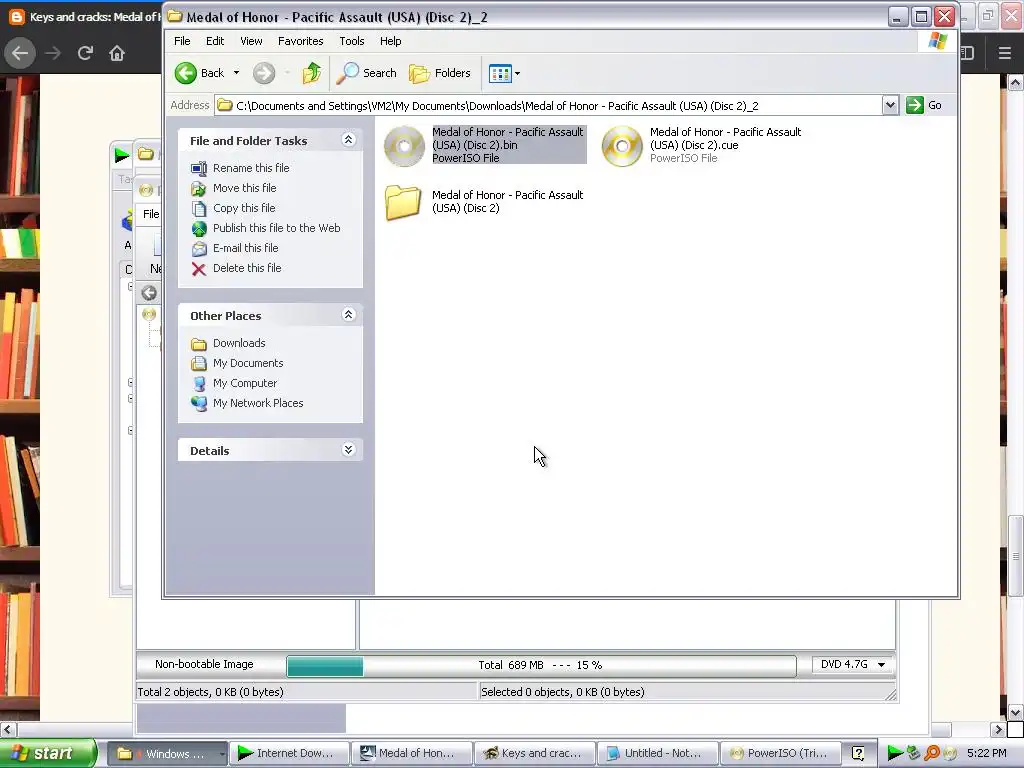Click the browser reload icon
The image size is (1024, 768).
pyautogui.click(x=85, y=53)
